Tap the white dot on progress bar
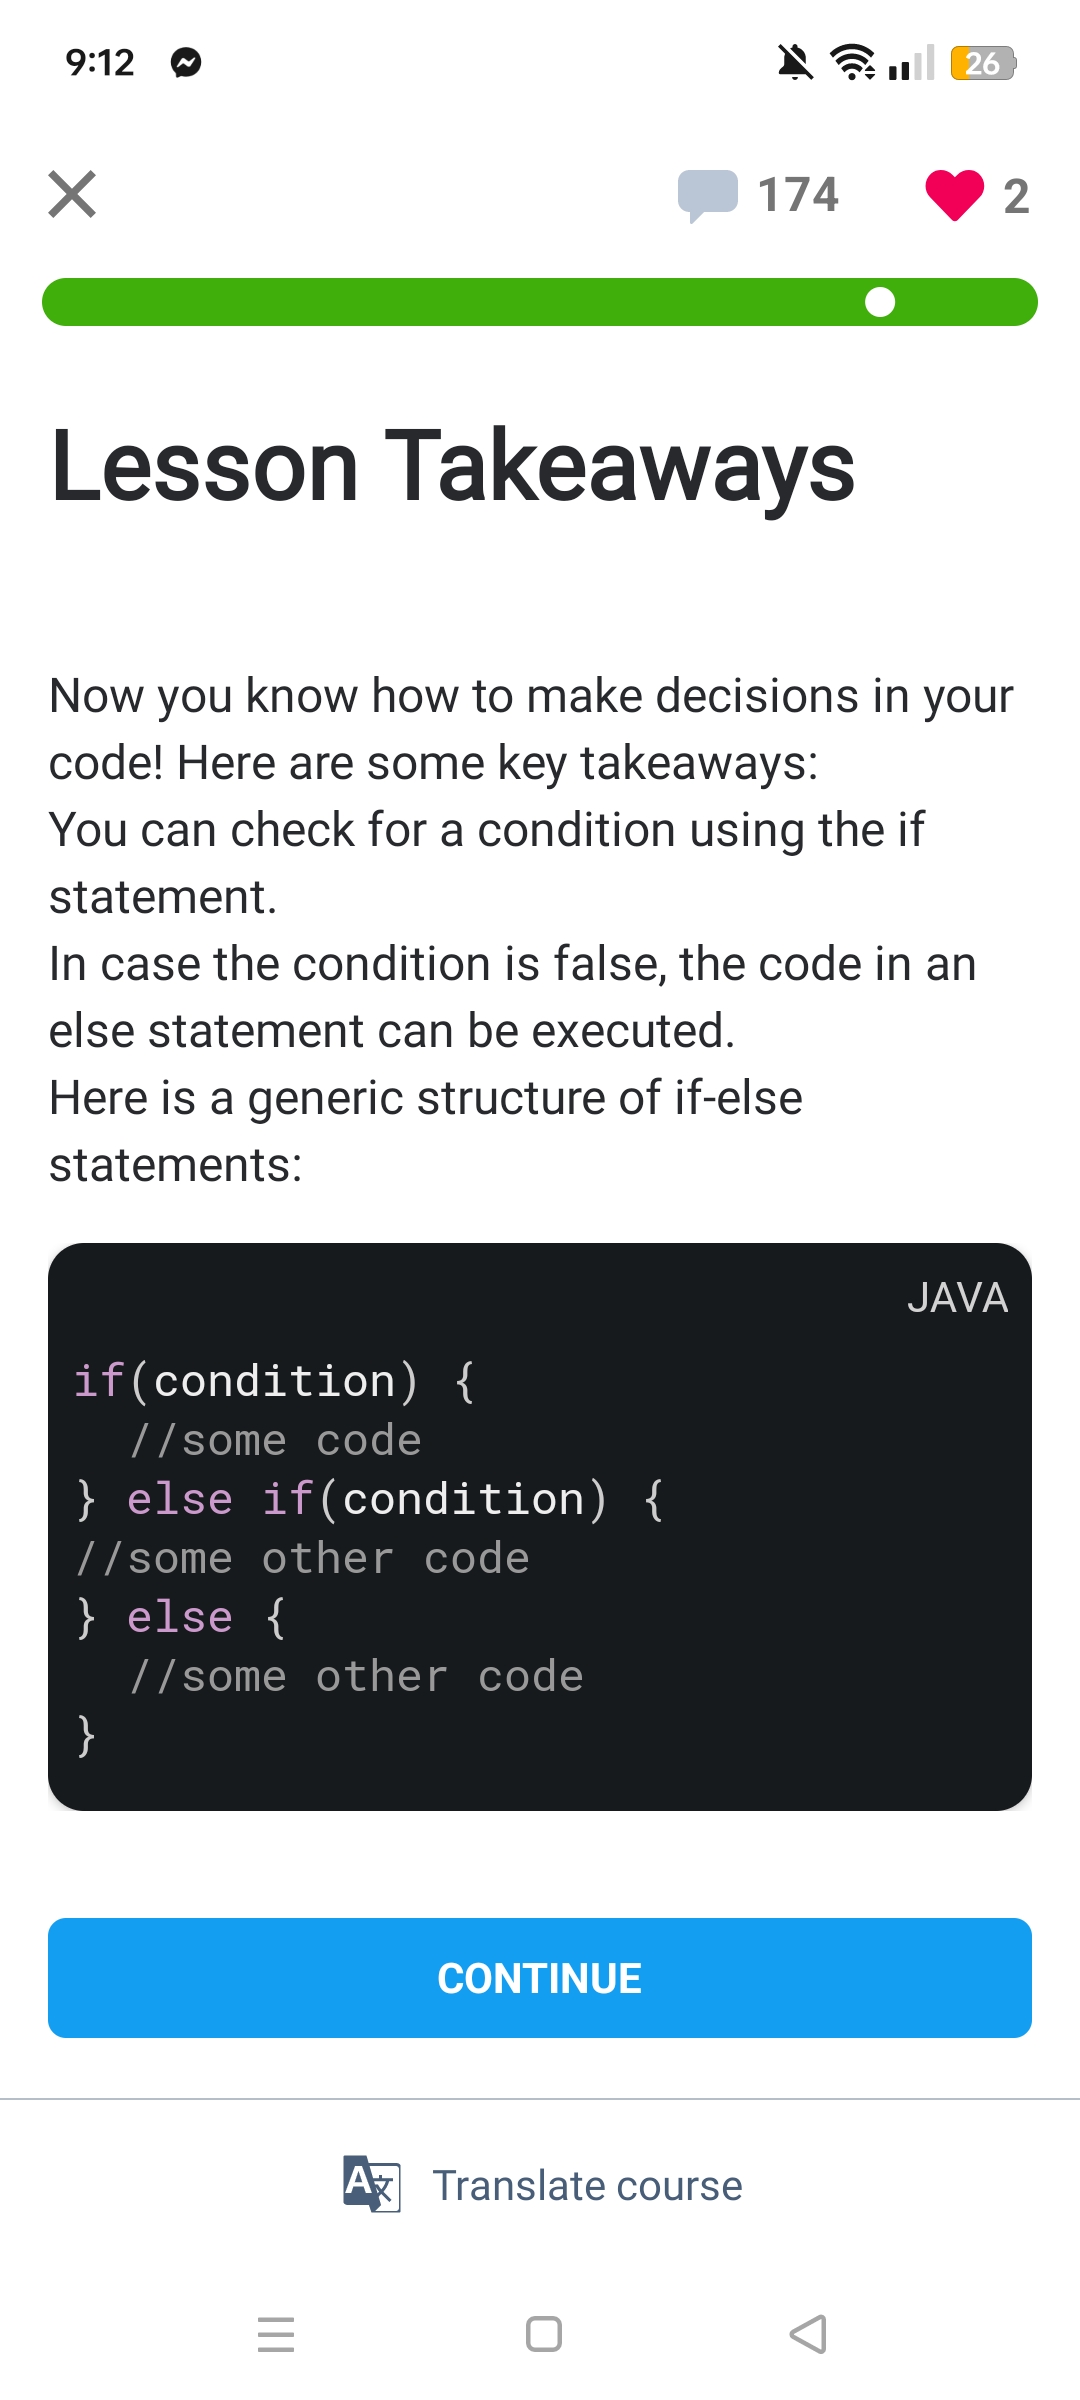The width and height of the screenshot is (1080, 2400). [880, 302]
